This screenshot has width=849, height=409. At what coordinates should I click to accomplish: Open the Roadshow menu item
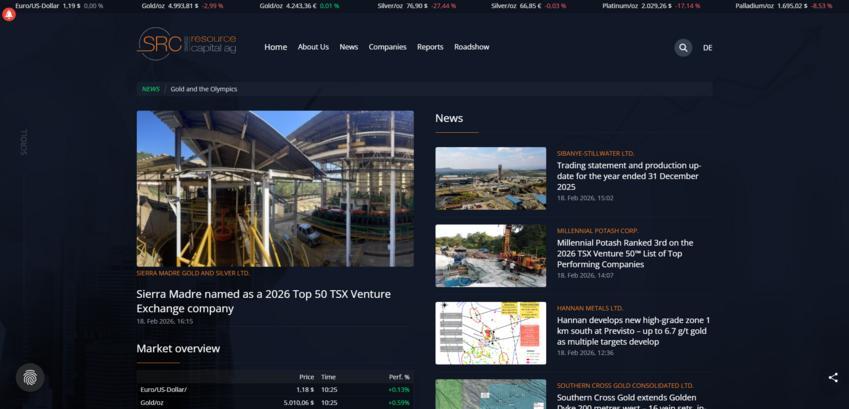(x=472, y=47)
